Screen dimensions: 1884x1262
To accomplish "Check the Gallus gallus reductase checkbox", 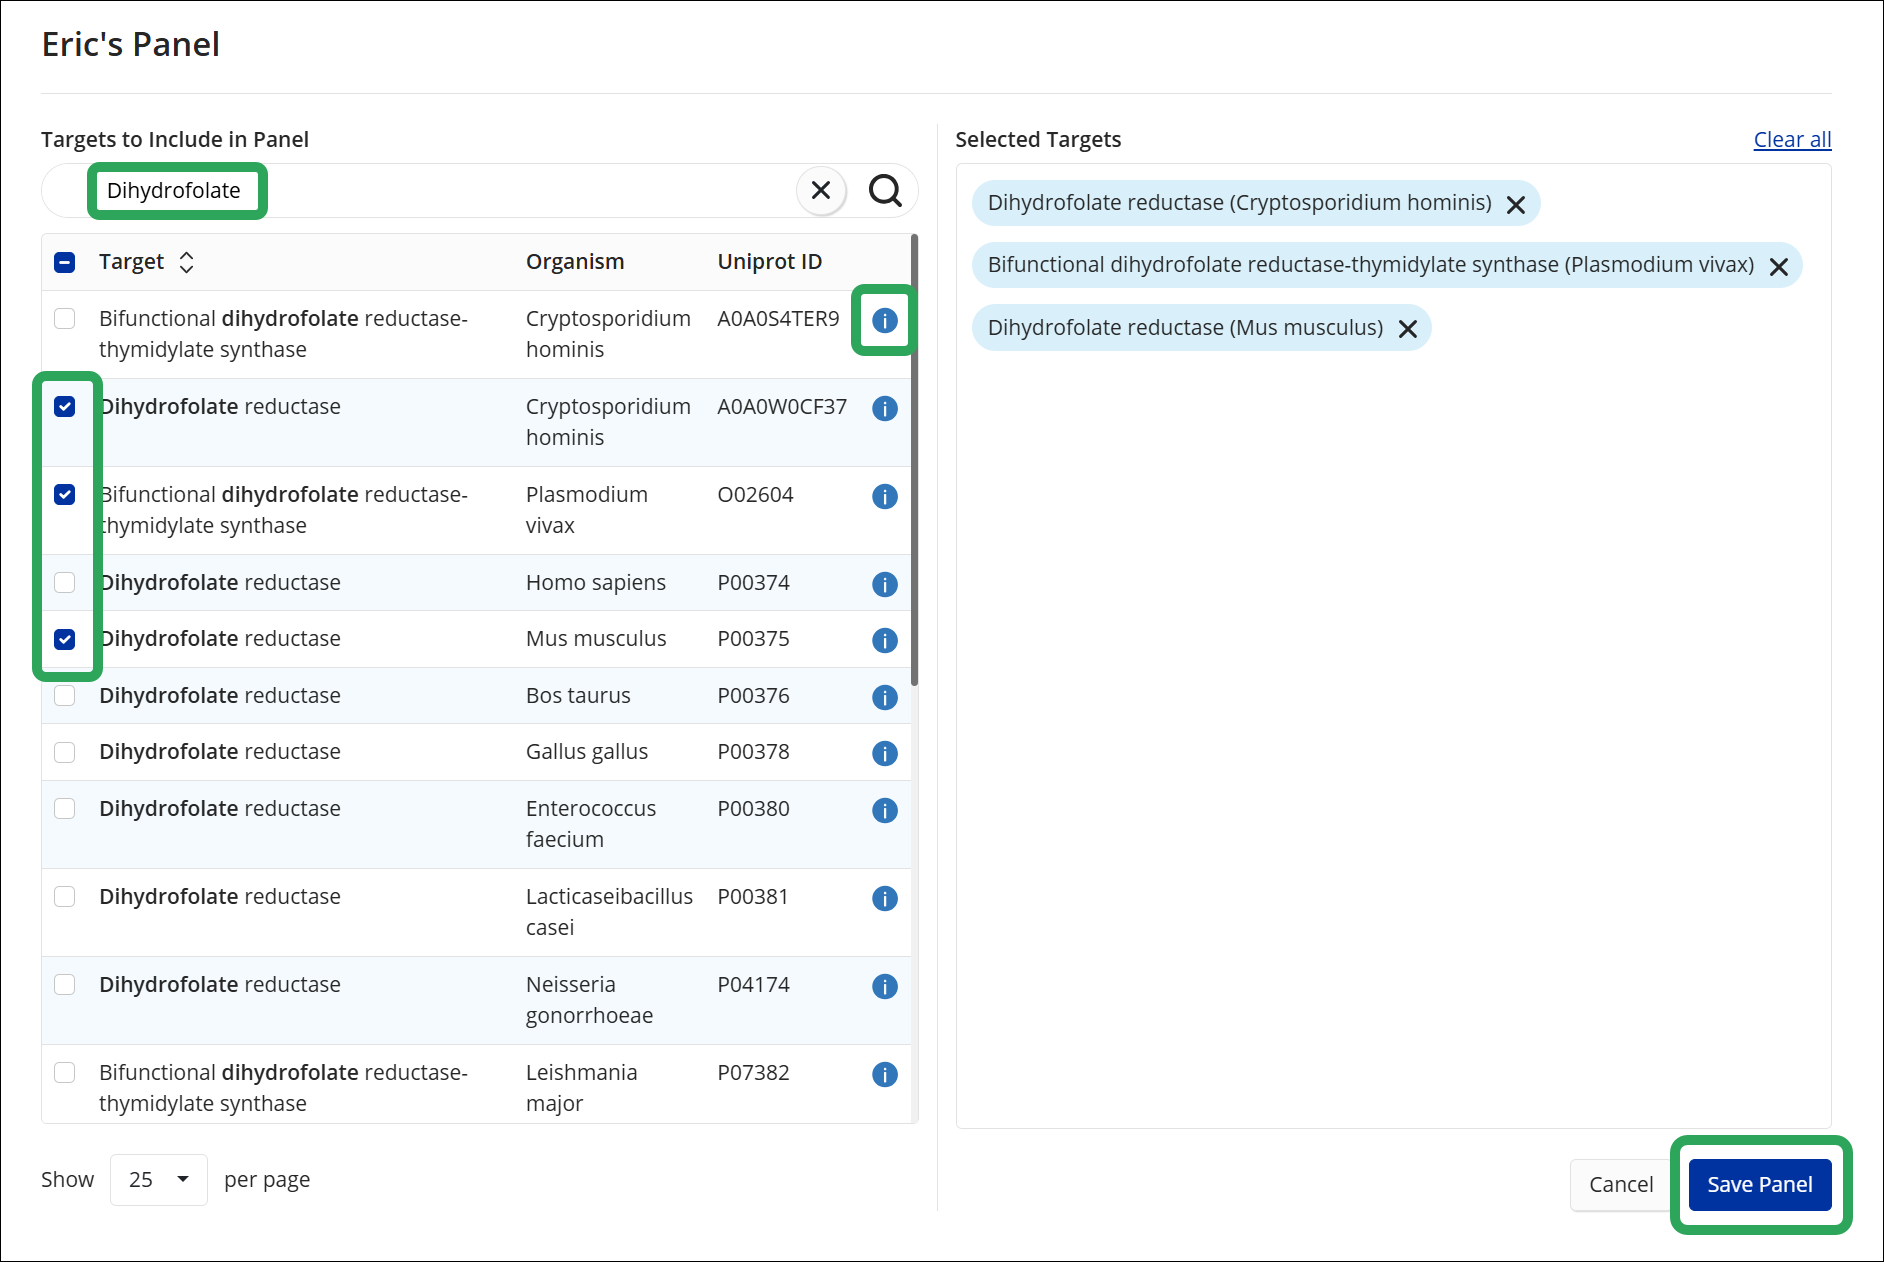I will (x=65, y=752).
